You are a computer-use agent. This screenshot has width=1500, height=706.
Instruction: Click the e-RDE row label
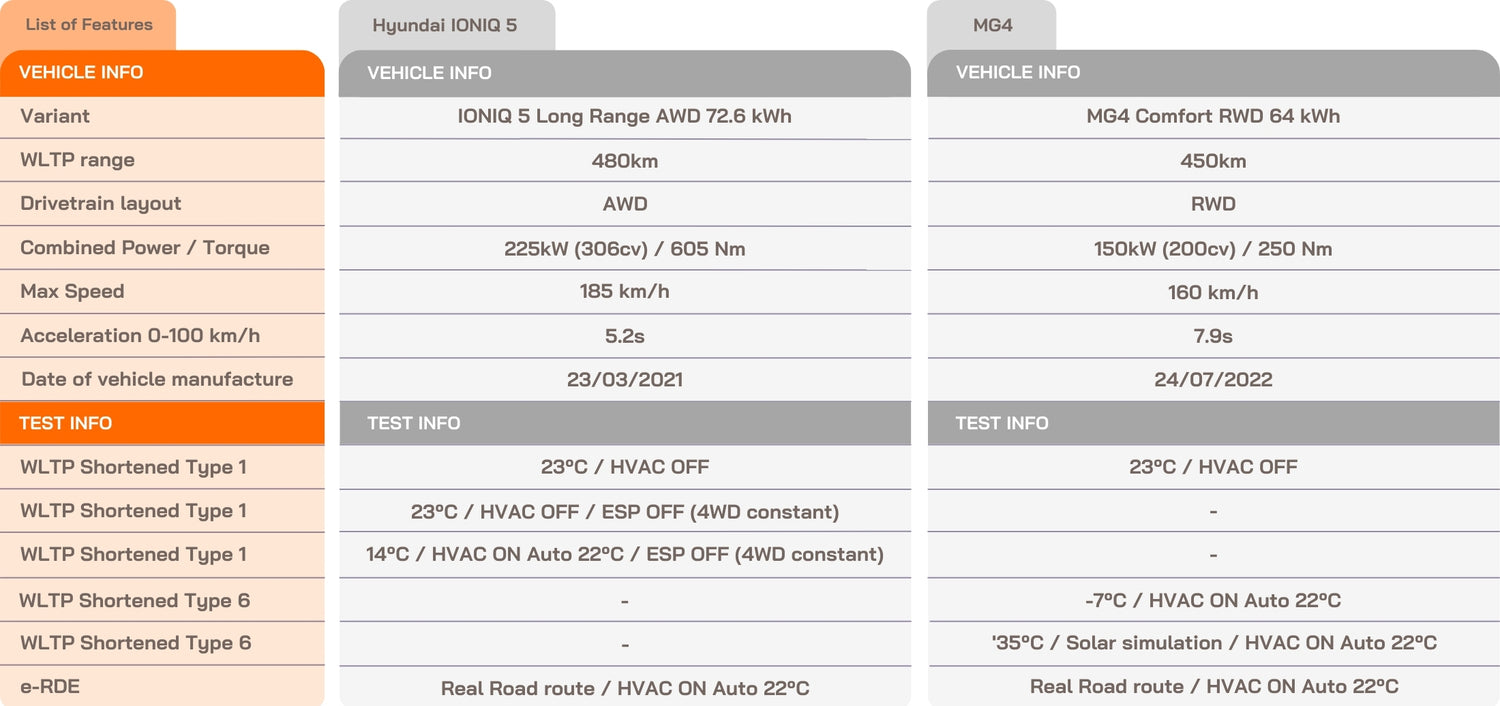48,687
